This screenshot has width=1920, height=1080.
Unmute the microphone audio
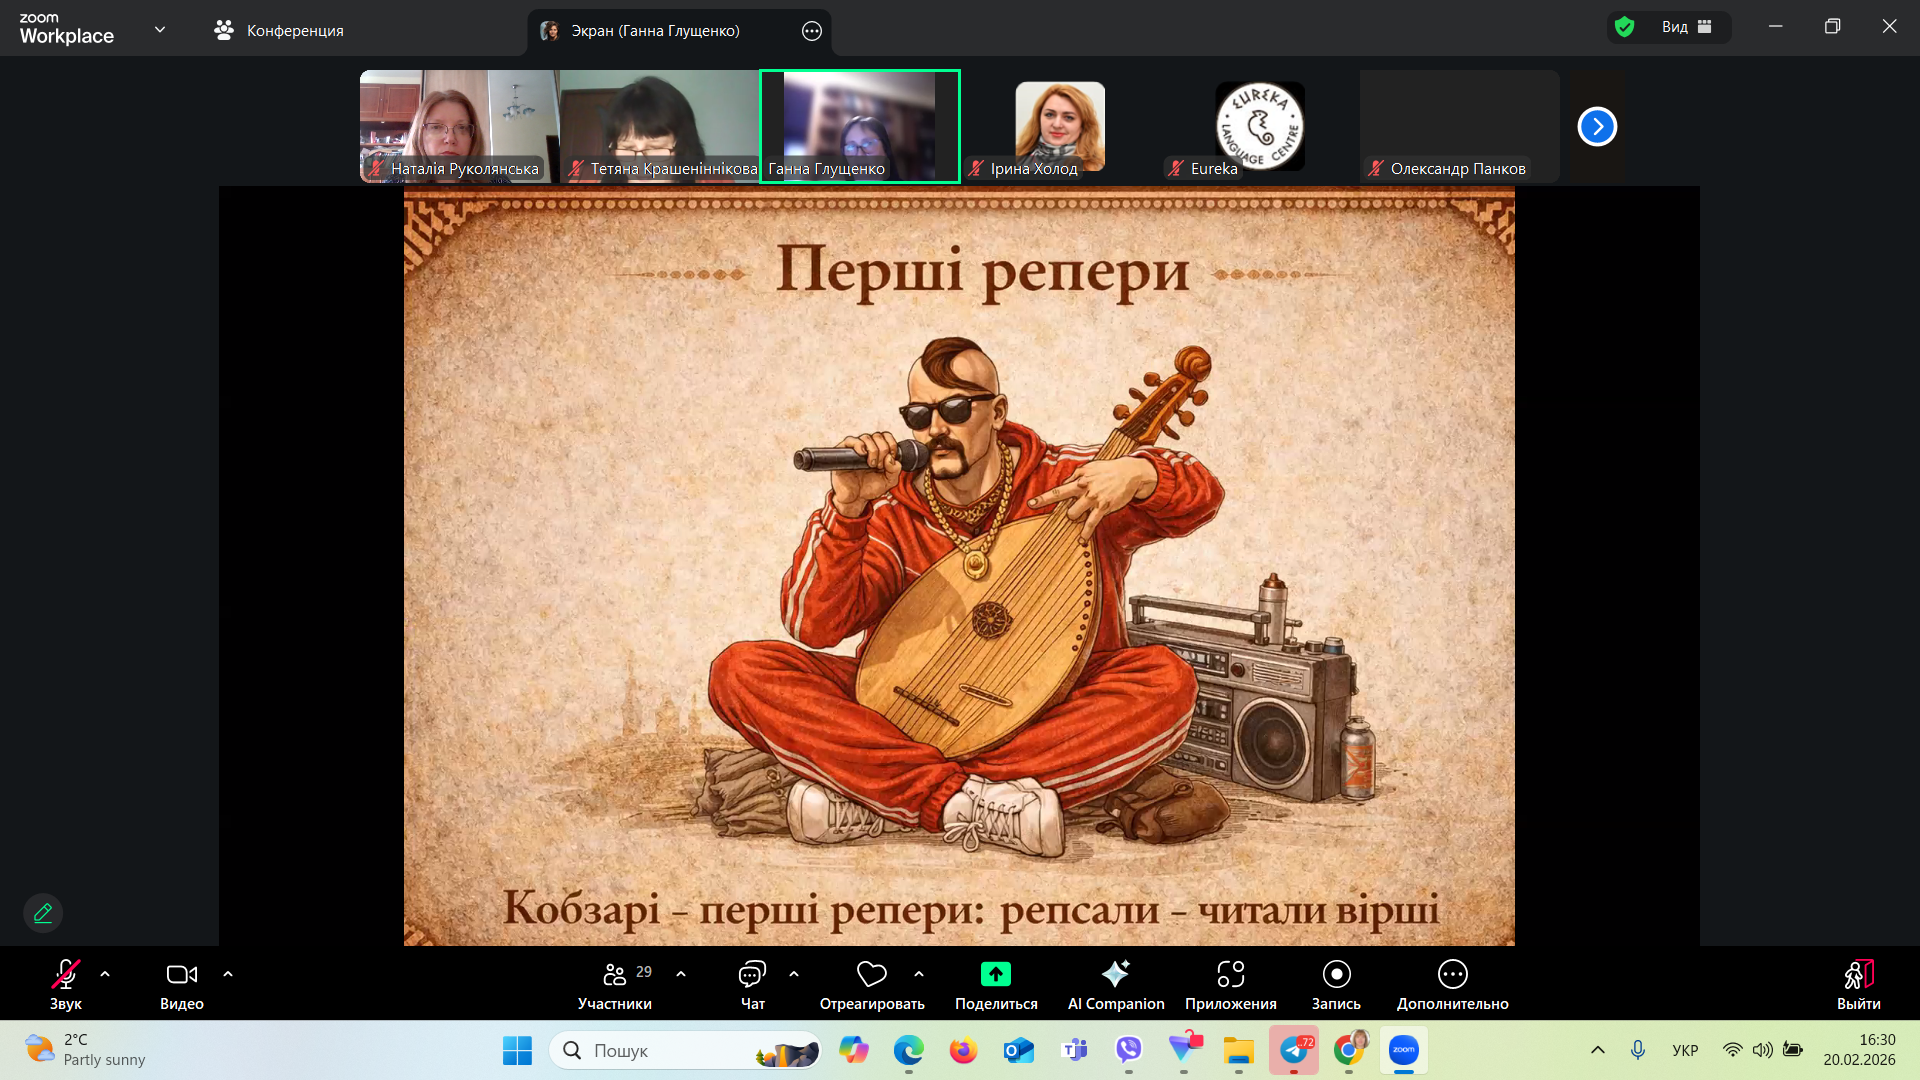pyautogui.click(x=66, y=984)
